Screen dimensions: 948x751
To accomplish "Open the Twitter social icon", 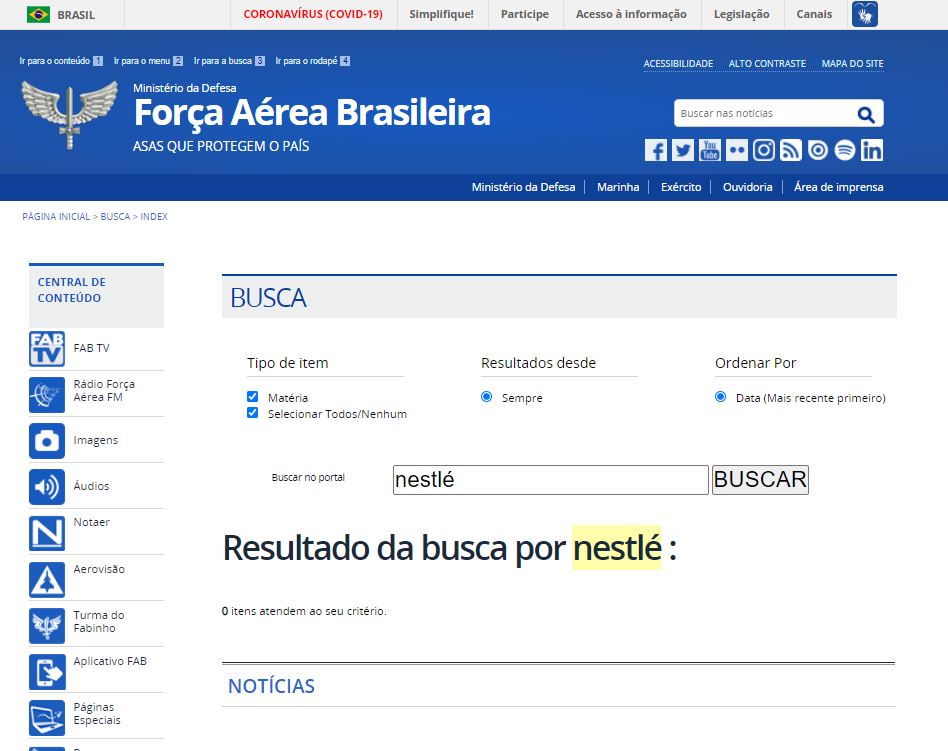I will pyautogui.click(x=683, y=150).
